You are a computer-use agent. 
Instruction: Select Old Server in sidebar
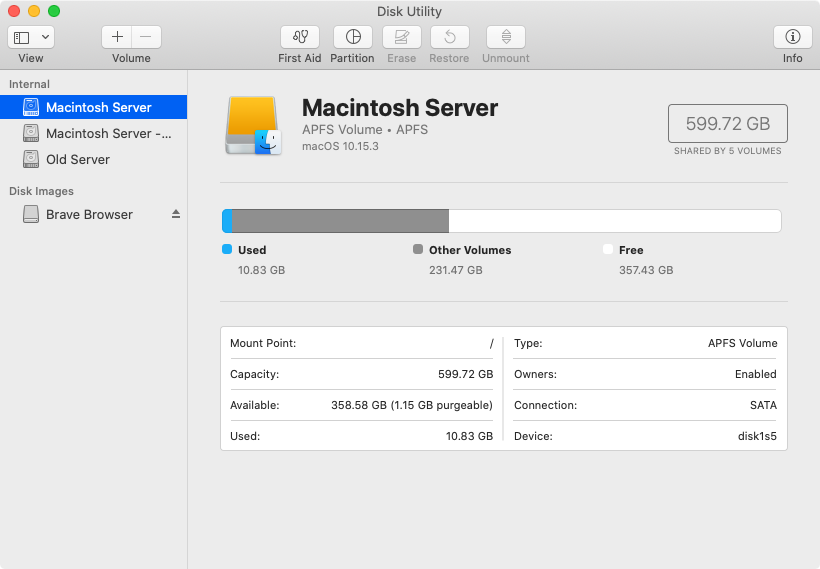pyautogui.click(x=94, y=160)
